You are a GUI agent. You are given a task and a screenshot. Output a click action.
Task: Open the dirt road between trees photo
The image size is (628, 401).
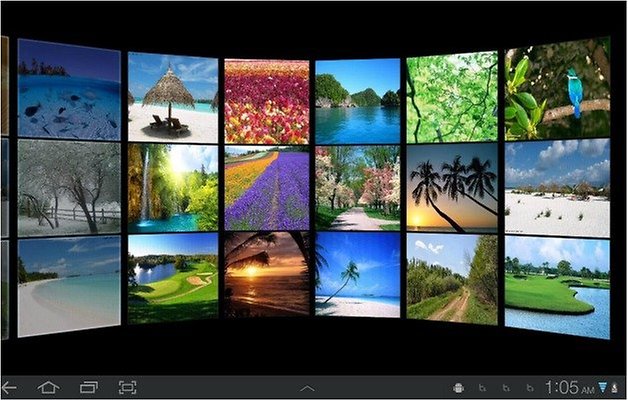(x=452, y=279)
